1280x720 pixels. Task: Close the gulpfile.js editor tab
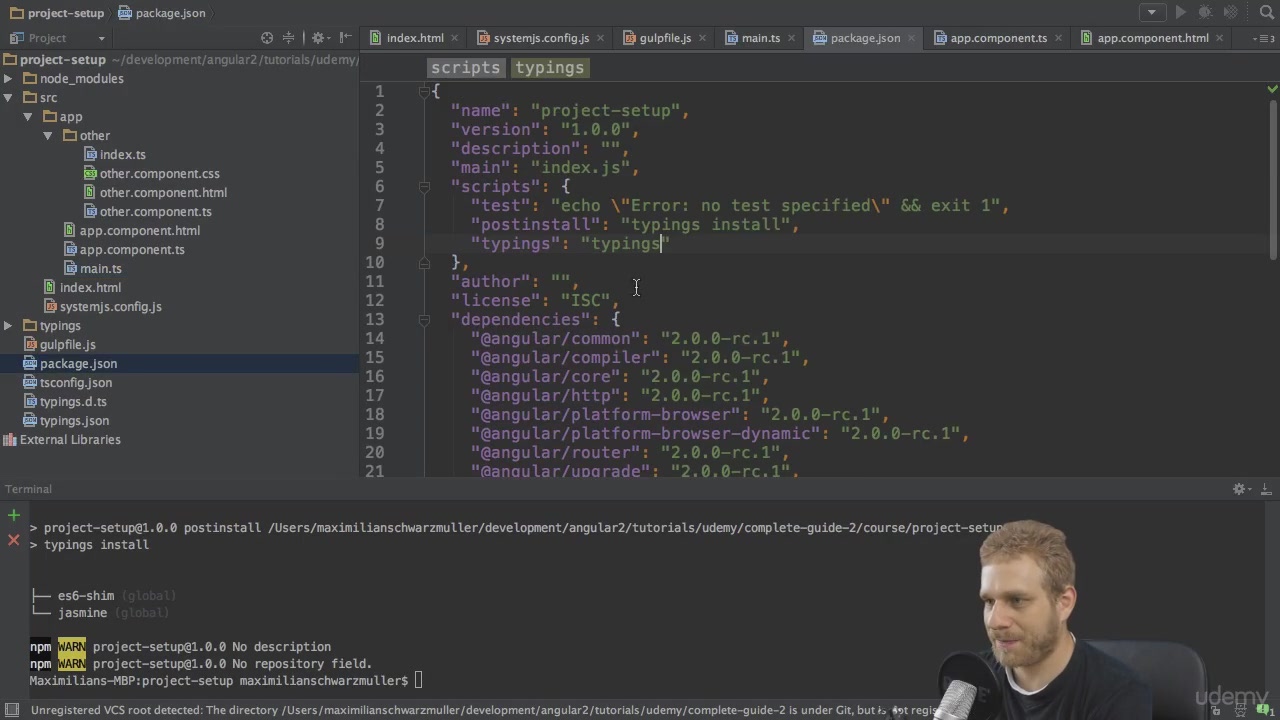pyautogui.click(x=702, y=38)
